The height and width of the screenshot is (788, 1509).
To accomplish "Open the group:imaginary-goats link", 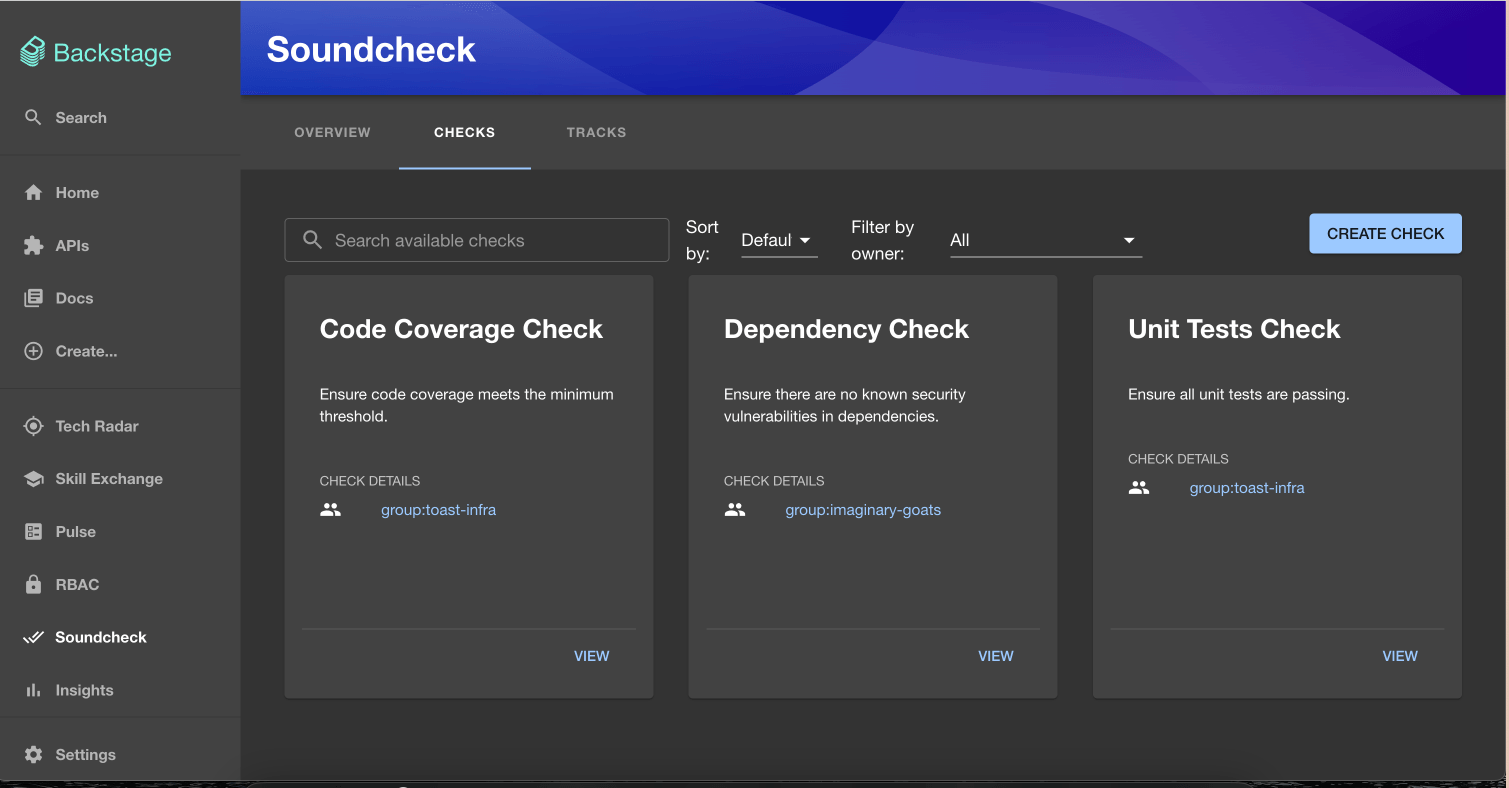I will (x=863, y=510).
